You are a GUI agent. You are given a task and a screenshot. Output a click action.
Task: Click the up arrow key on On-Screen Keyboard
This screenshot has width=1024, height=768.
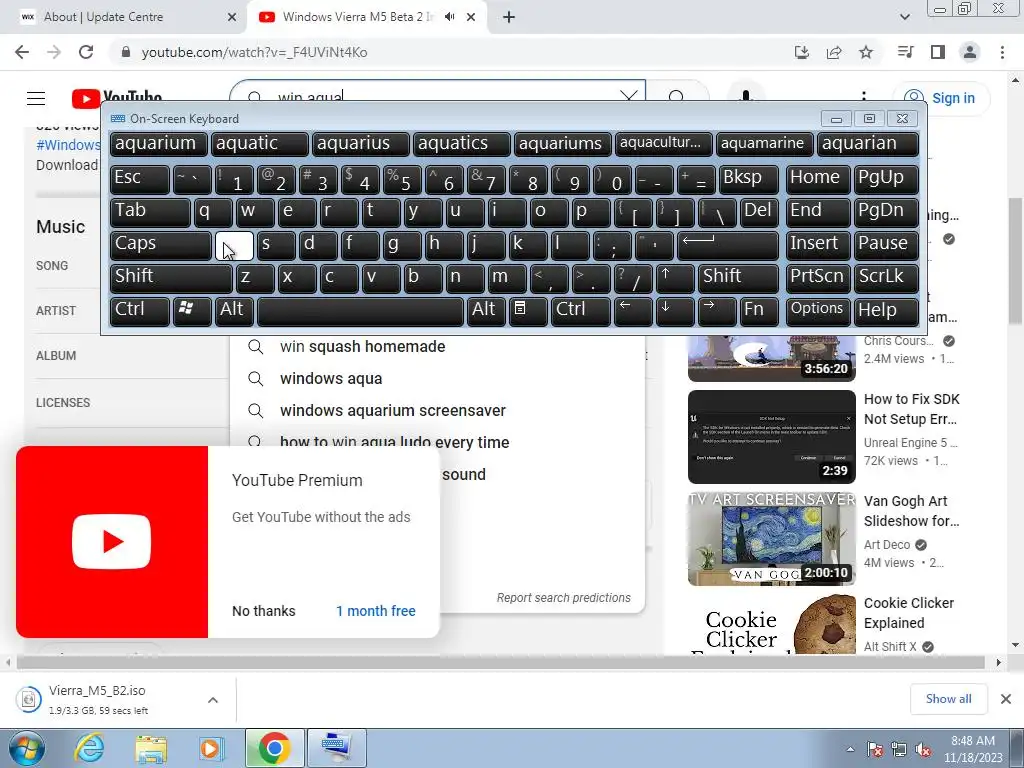point(675,278)
